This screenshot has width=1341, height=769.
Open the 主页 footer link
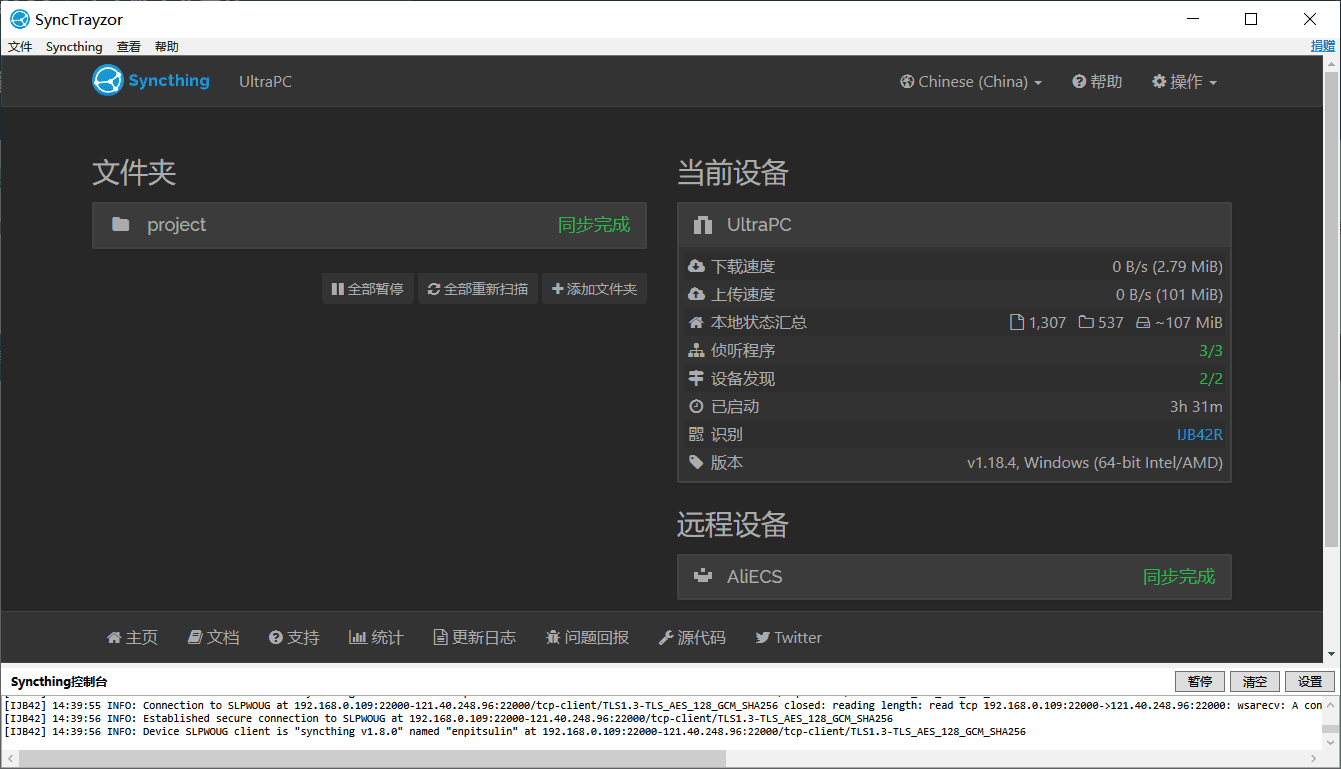(132, 638)
